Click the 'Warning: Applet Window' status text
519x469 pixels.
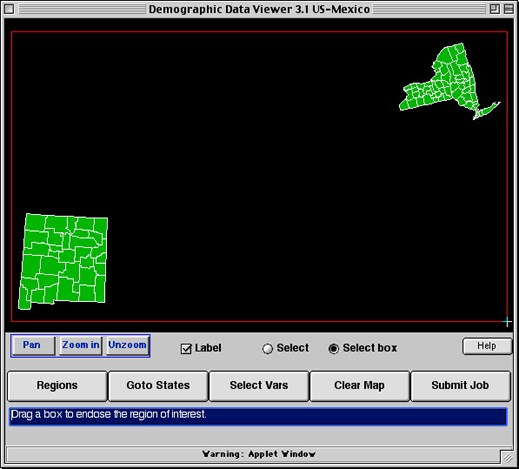pyautogui.click(x=259, y=454)
